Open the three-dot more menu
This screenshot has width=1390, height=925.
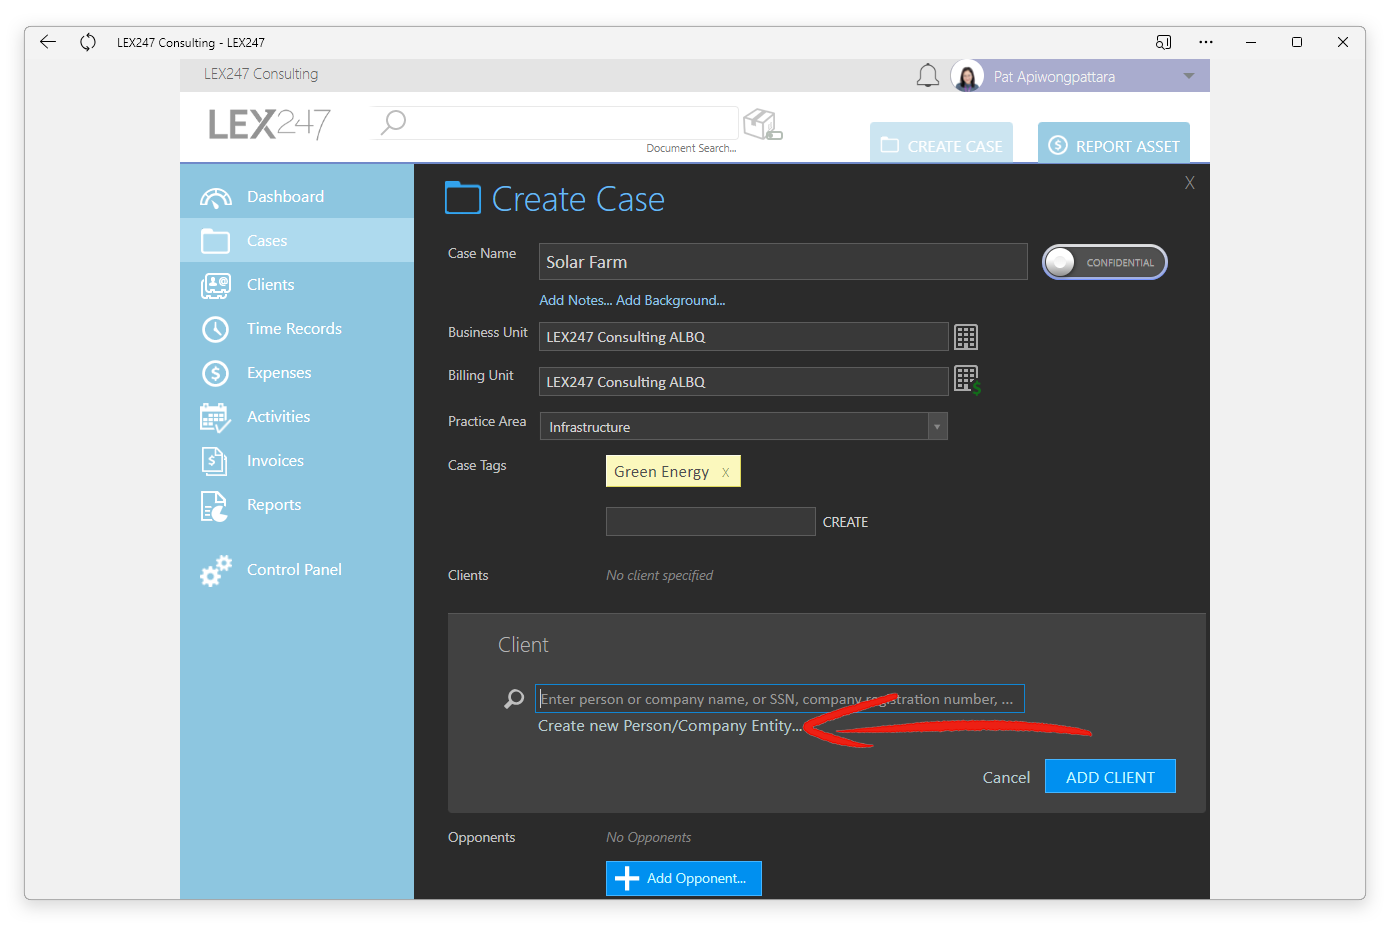pos(1206,42)
